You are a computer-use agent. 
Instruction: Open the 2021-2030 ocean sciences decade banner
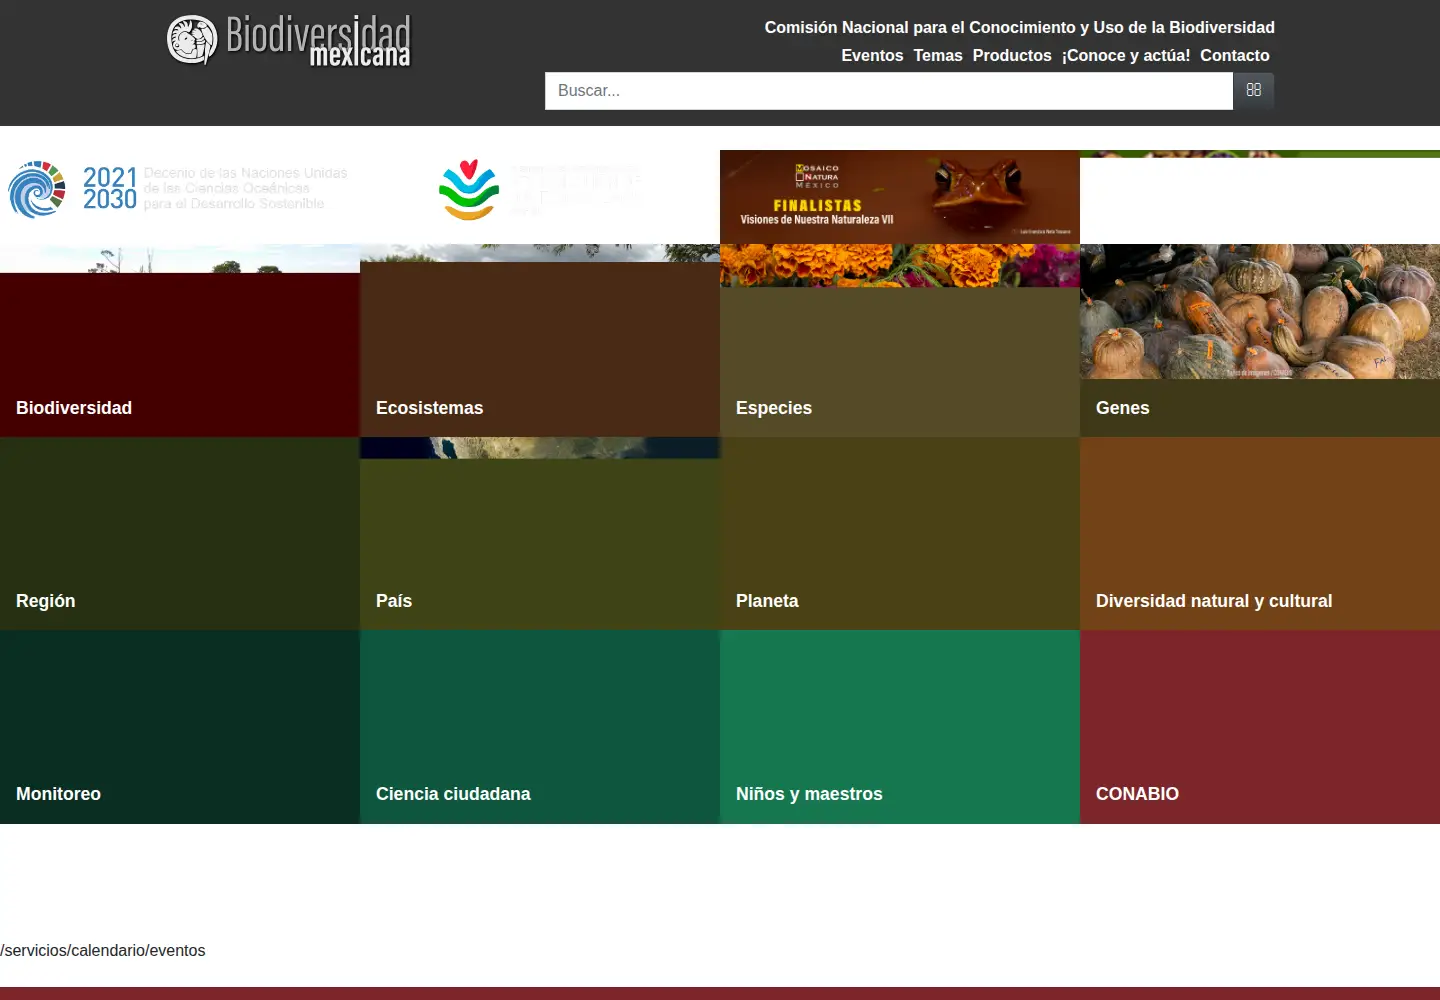click(x=180, y=189)
